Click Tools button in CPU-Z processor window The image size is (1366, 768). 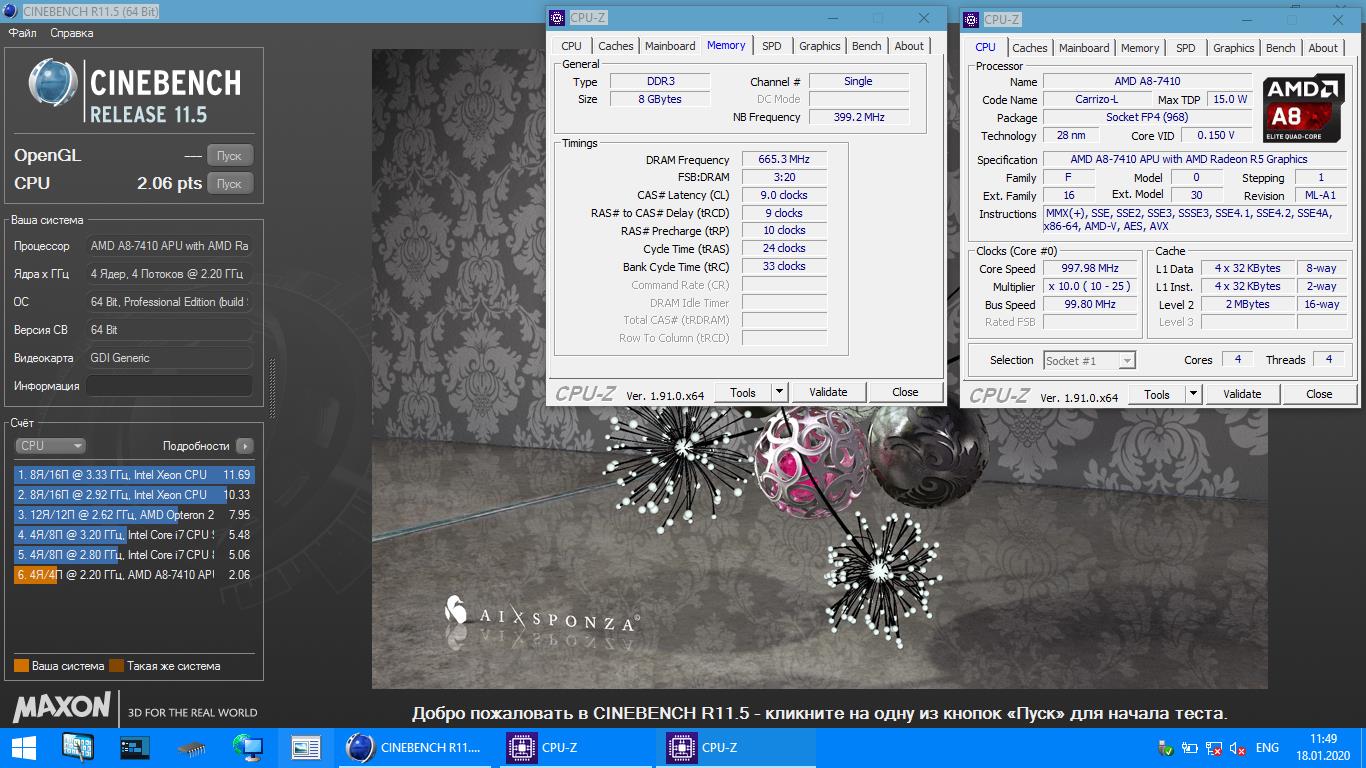pyautogui.click(x=1157, y=395)
